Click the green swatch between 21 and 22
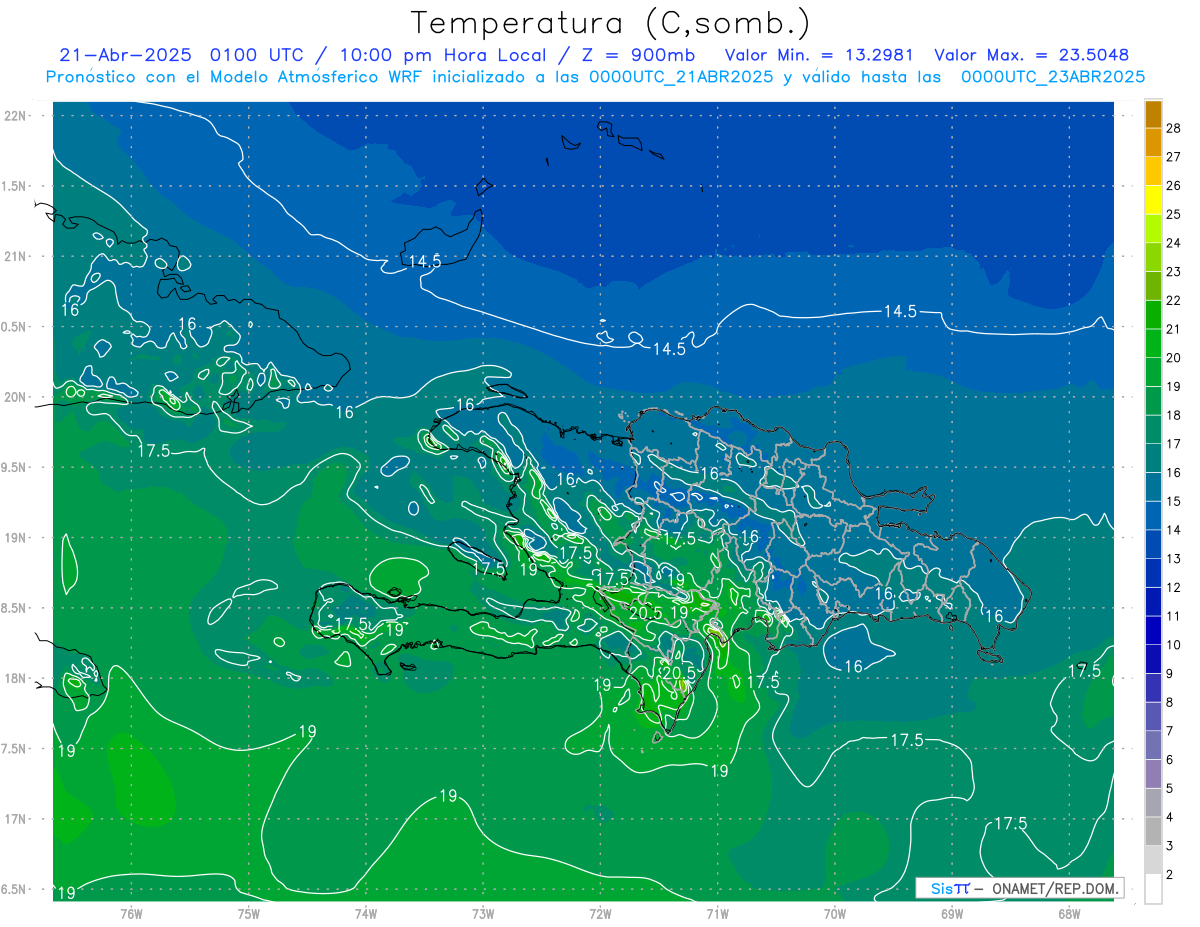This screenshot has height=927, width=1200. tap(1153, 314)
